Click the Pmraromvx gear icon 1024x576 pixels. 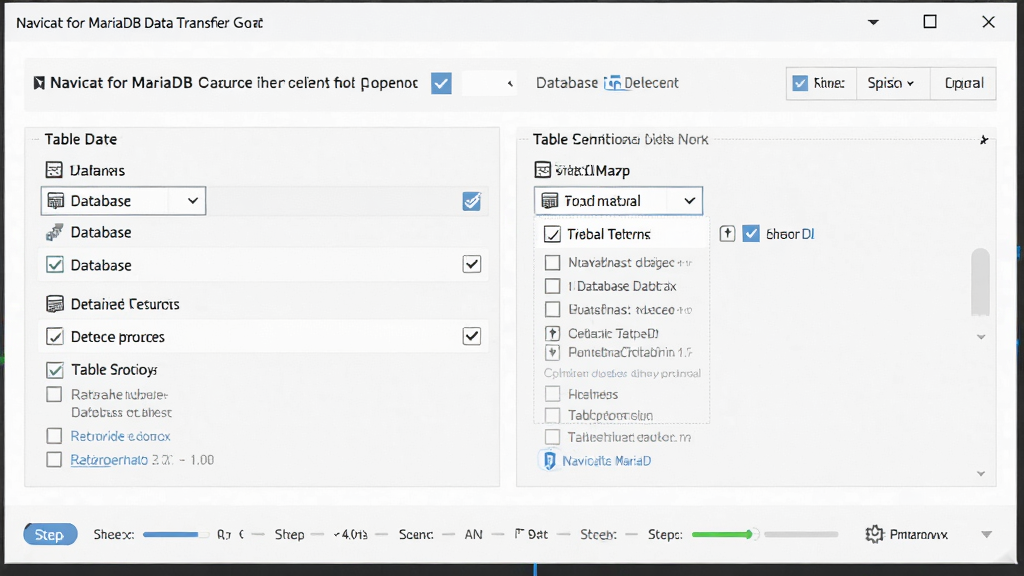874,534
